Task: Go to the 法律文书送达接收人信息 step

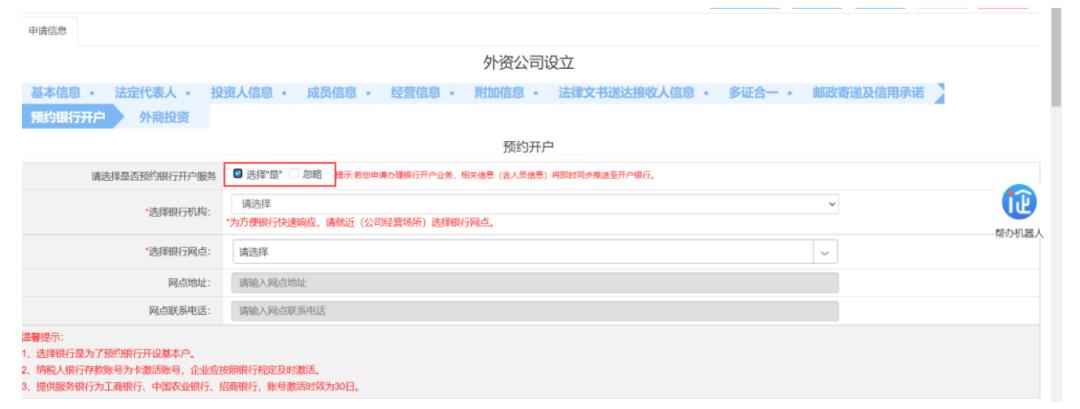Action: tap(626, 93)
